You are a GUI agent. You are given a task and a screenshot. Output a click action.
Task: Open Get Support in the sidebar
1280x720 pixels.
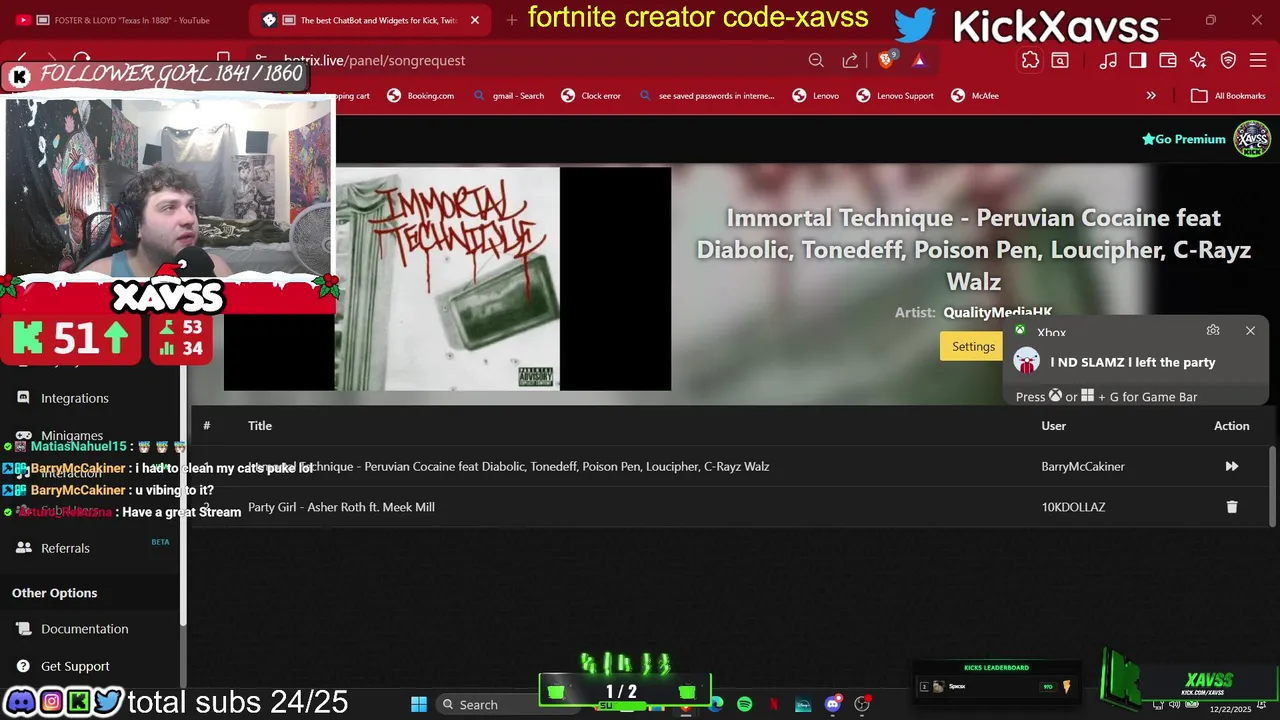75,666
